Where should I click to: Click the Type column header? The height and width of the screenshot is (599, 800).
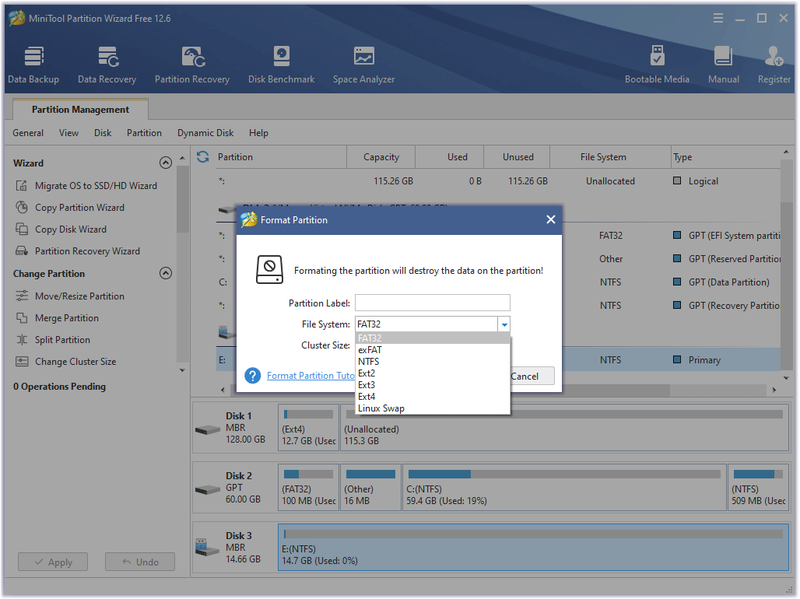point(726,157)
